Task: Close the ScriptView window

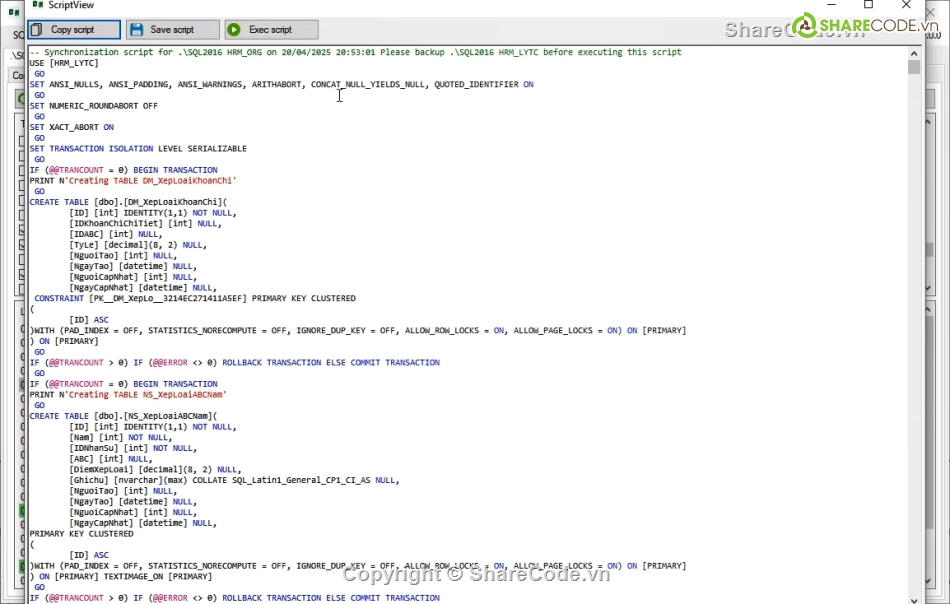Action: [x=906, y=5]
